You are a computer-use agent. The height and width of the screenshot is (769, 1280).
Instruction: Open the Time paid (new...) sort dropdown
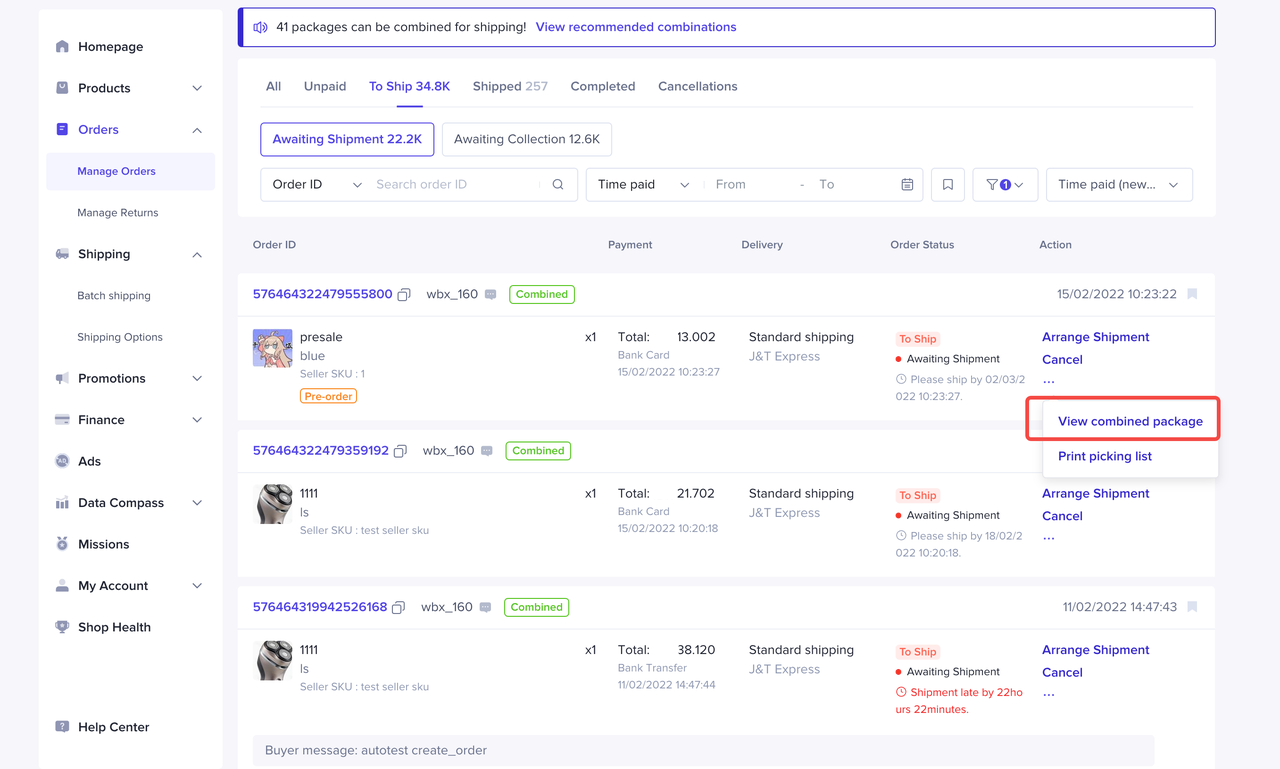pyautogui.click(x=1119, y=184)
